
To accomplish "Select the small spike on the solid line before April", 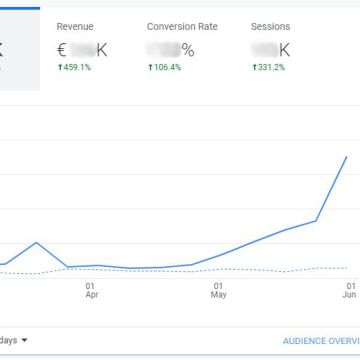I will point(36,243).
